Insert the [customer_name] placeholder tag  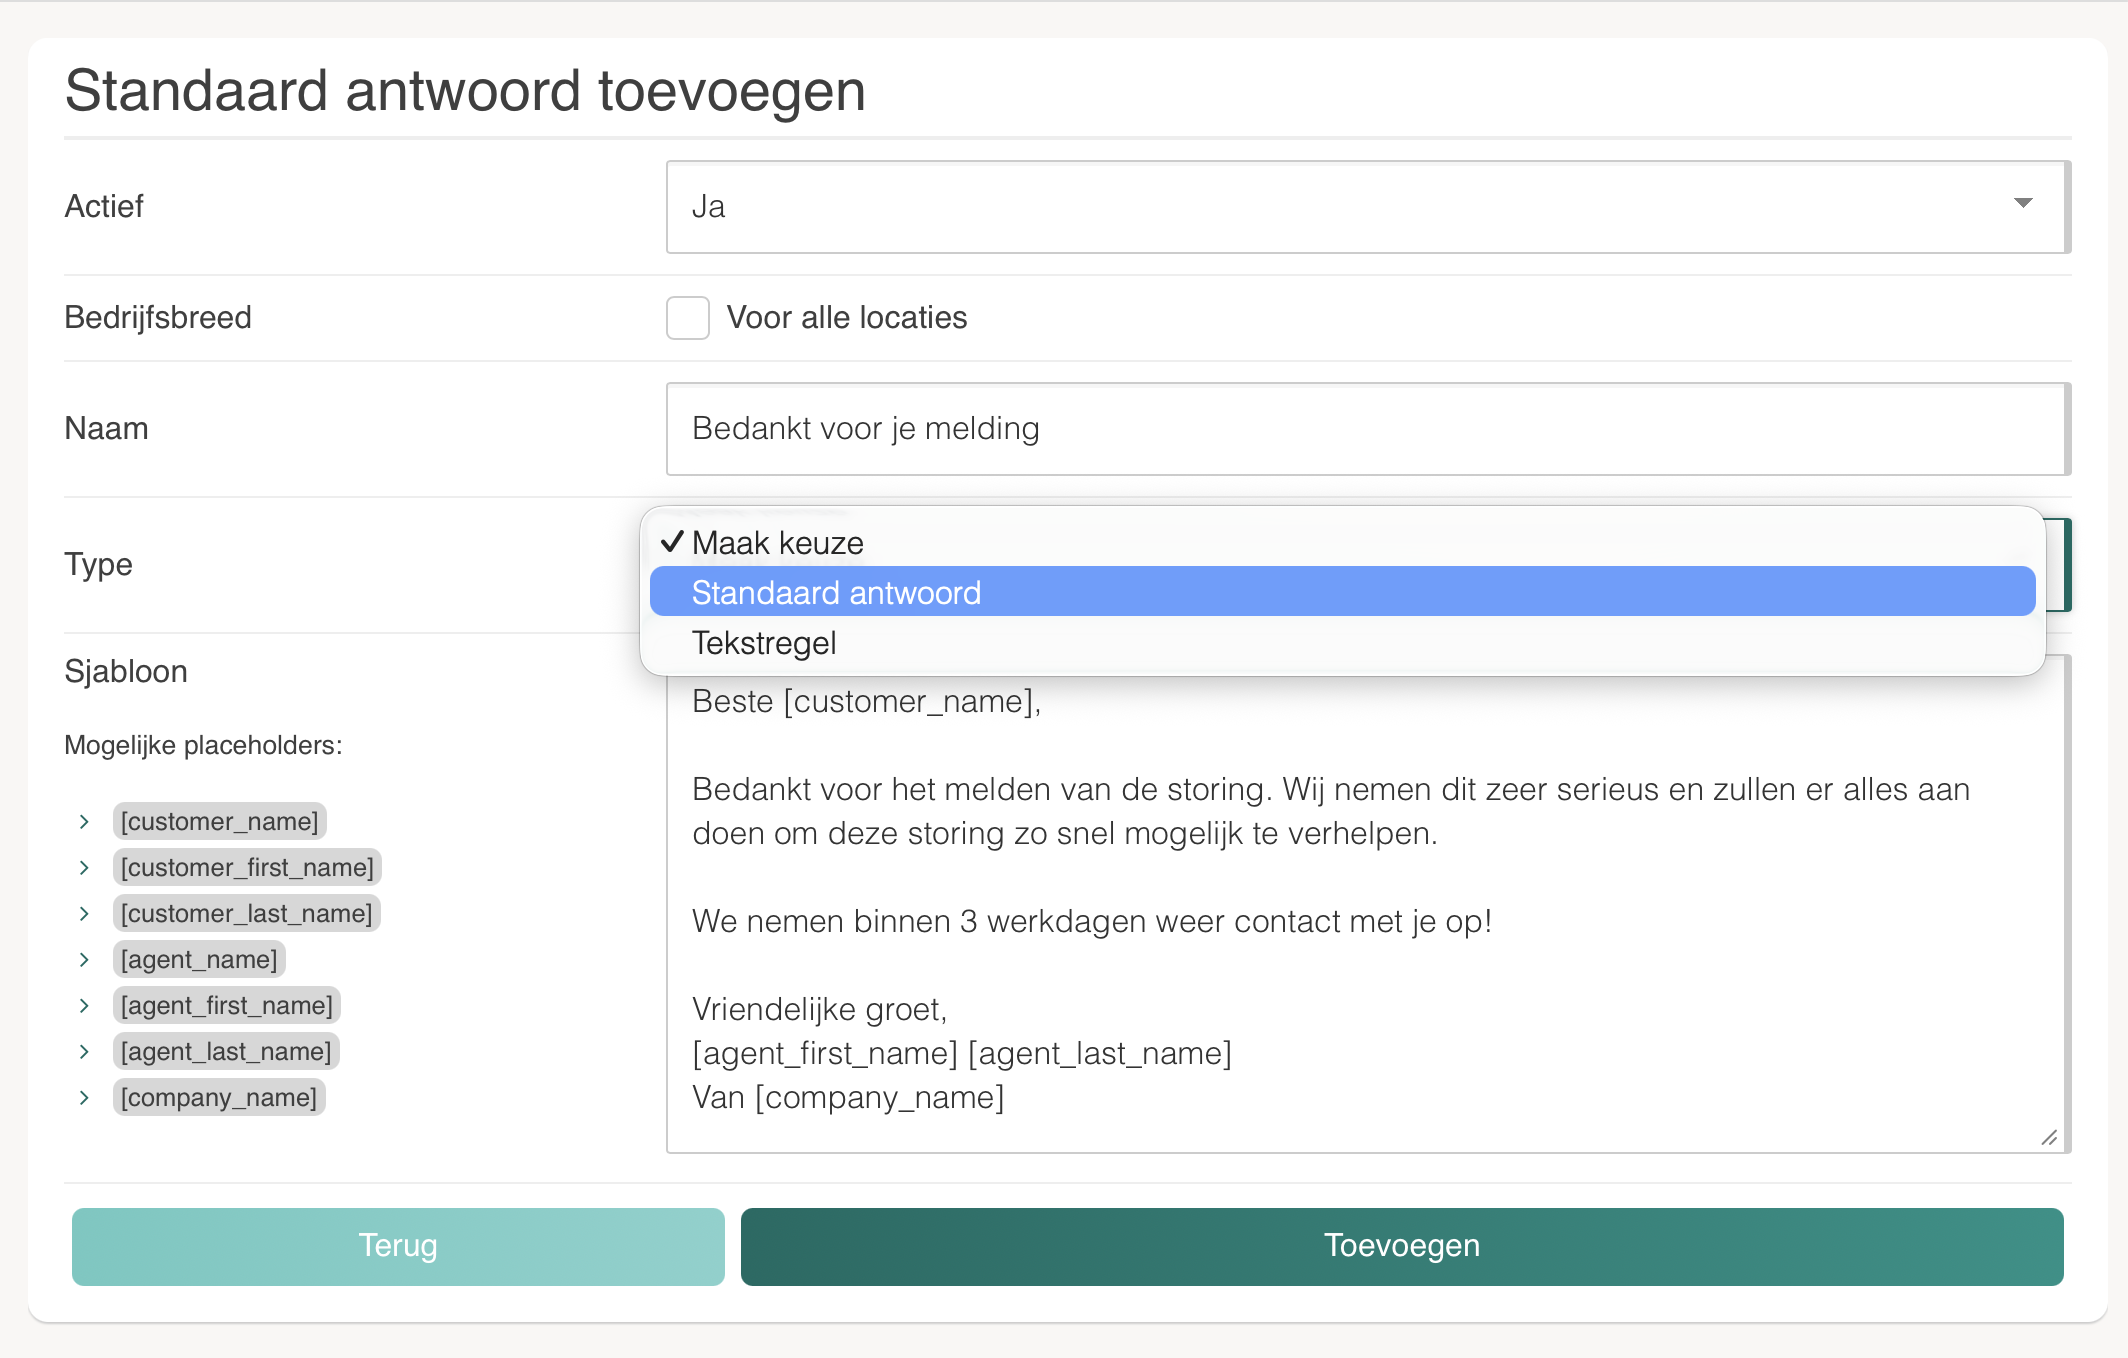pyautogui.click(x=219, y=822)
